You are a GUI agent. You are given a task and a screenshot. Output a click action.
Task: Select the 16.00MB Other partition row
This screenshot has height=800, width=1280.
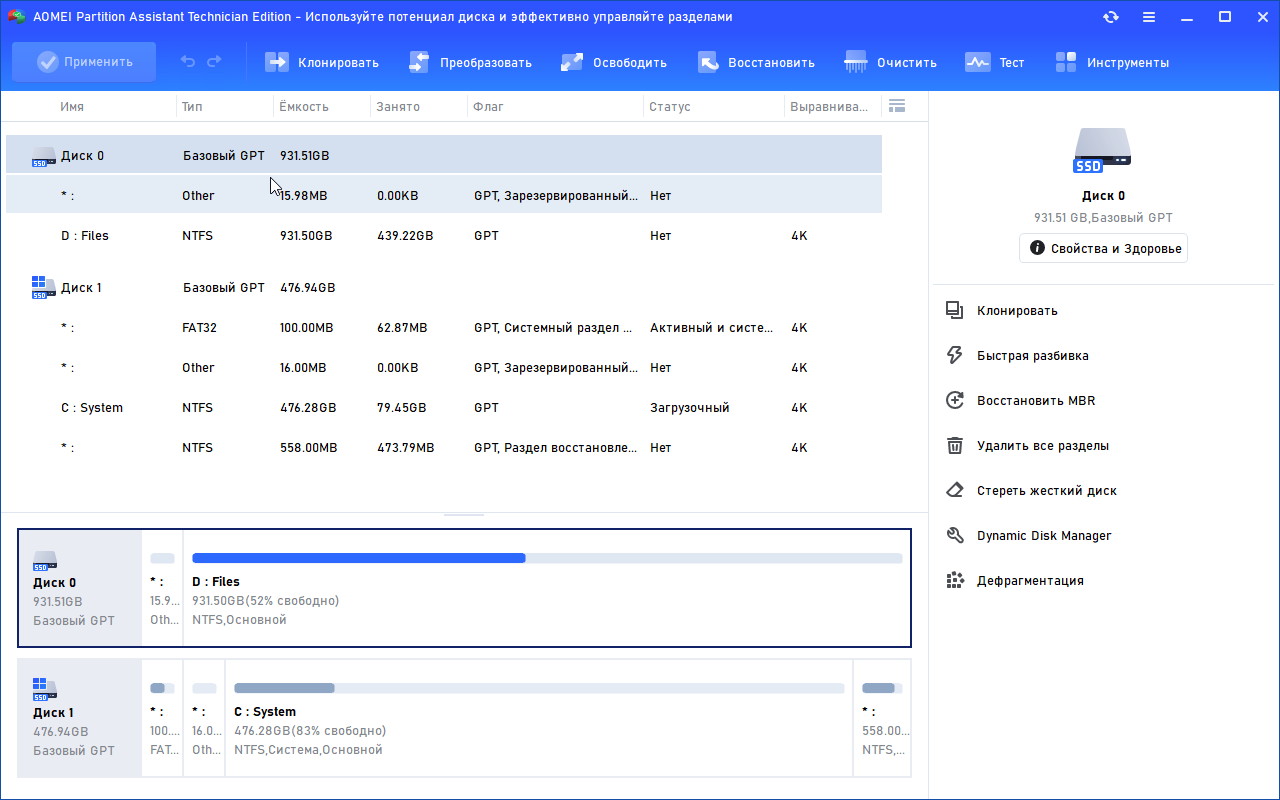[x=444, y=367]
